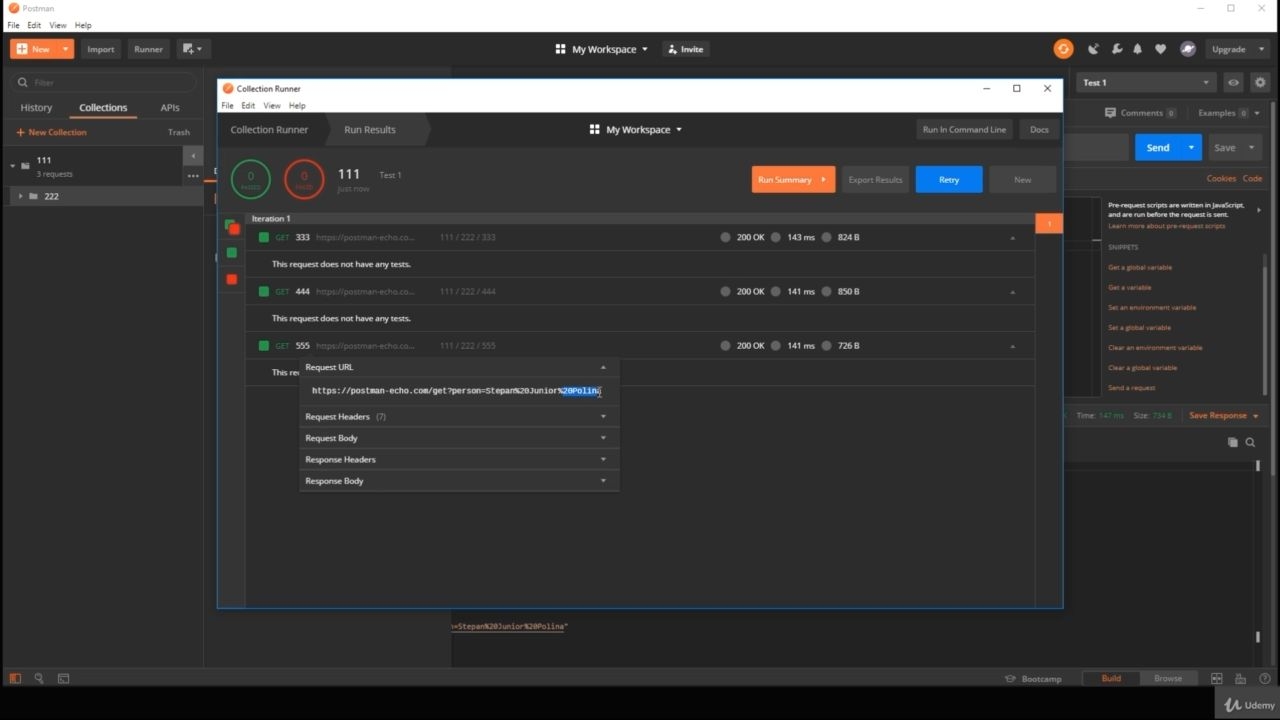1280x720 pixels.
Task: Click the My Workspace grid icon in the runner
Action: pos(594,129)
